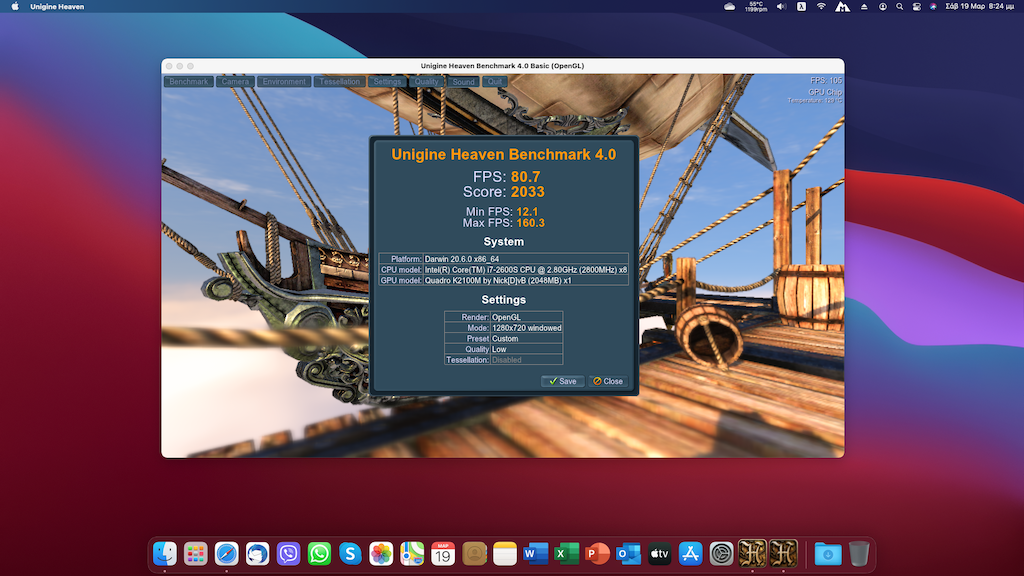Open Photos from the dock
Screen dimensions: 1024x576
tap(381, 554)
